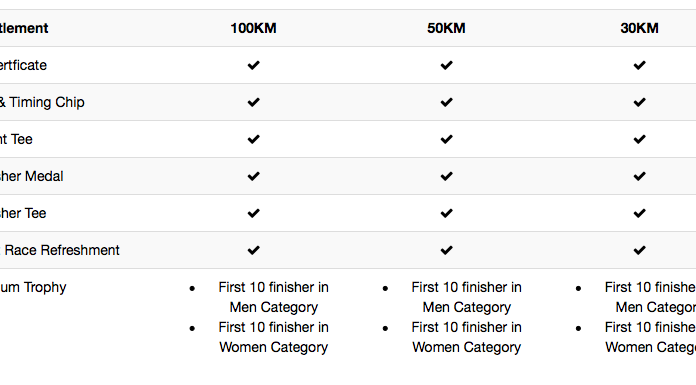This screenshot has height=385, width=696.
Task: Click the Timing Chip row label
Action: [x=42, y=103]
